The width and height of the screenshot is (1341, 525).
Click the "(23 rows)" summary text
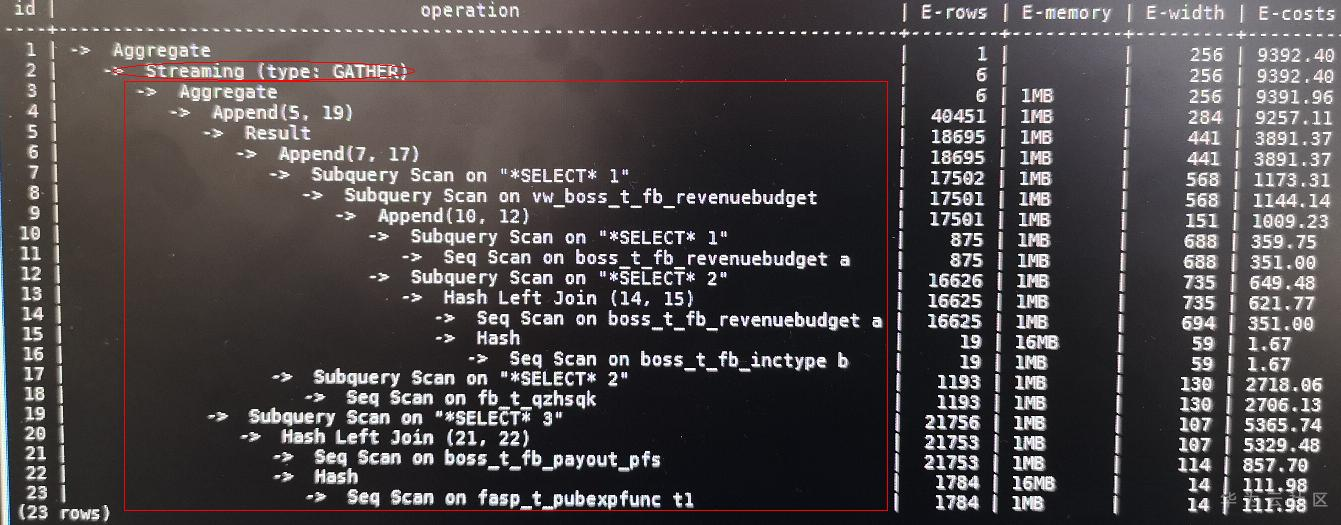tap(56, 513)
